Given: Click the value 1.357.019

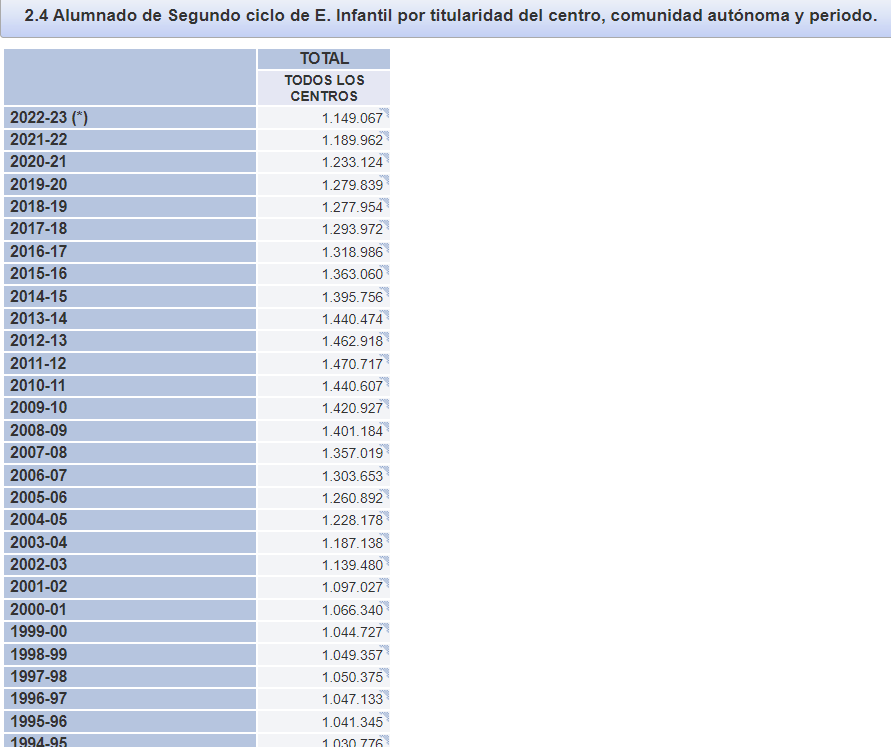Looking at the screenshot, I should click(353, 453).
